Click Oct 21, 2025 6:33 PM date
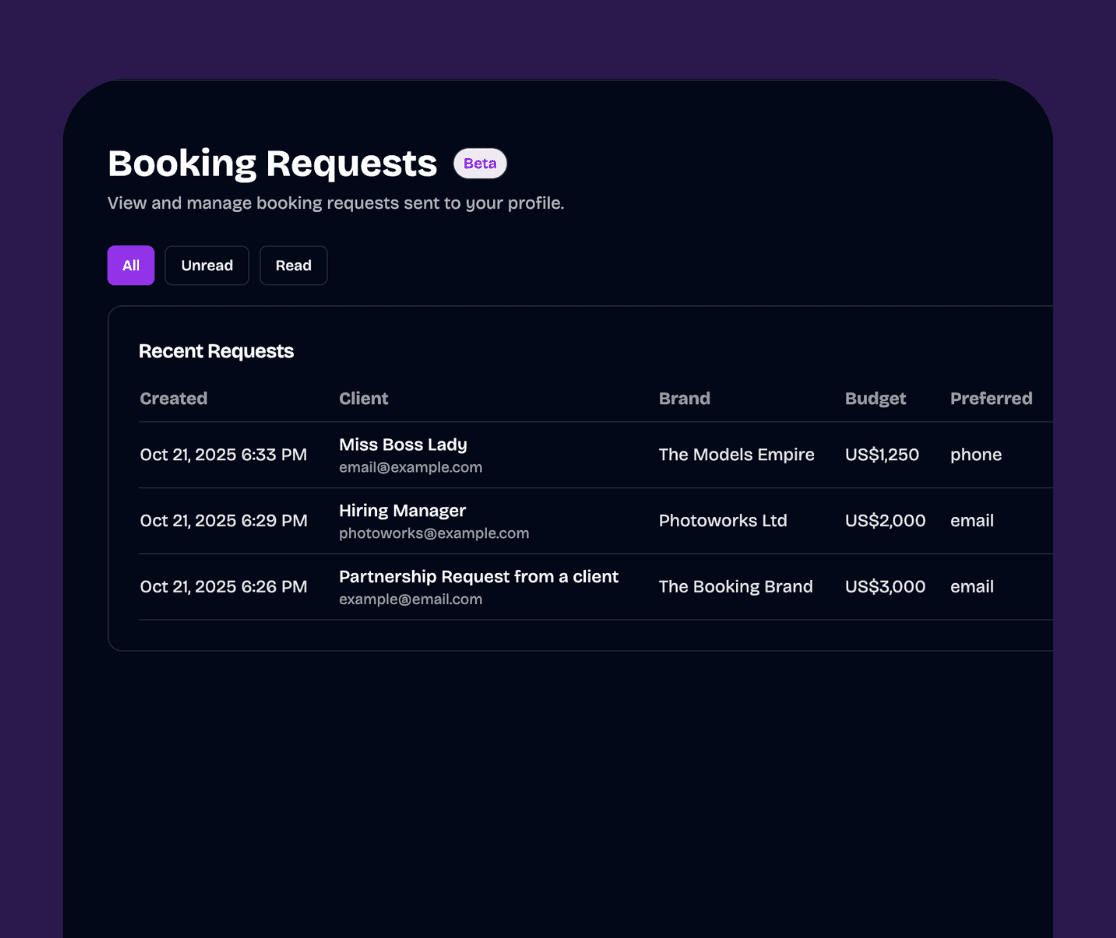The height and width of the screenshot is (938, 1116). 223,455
